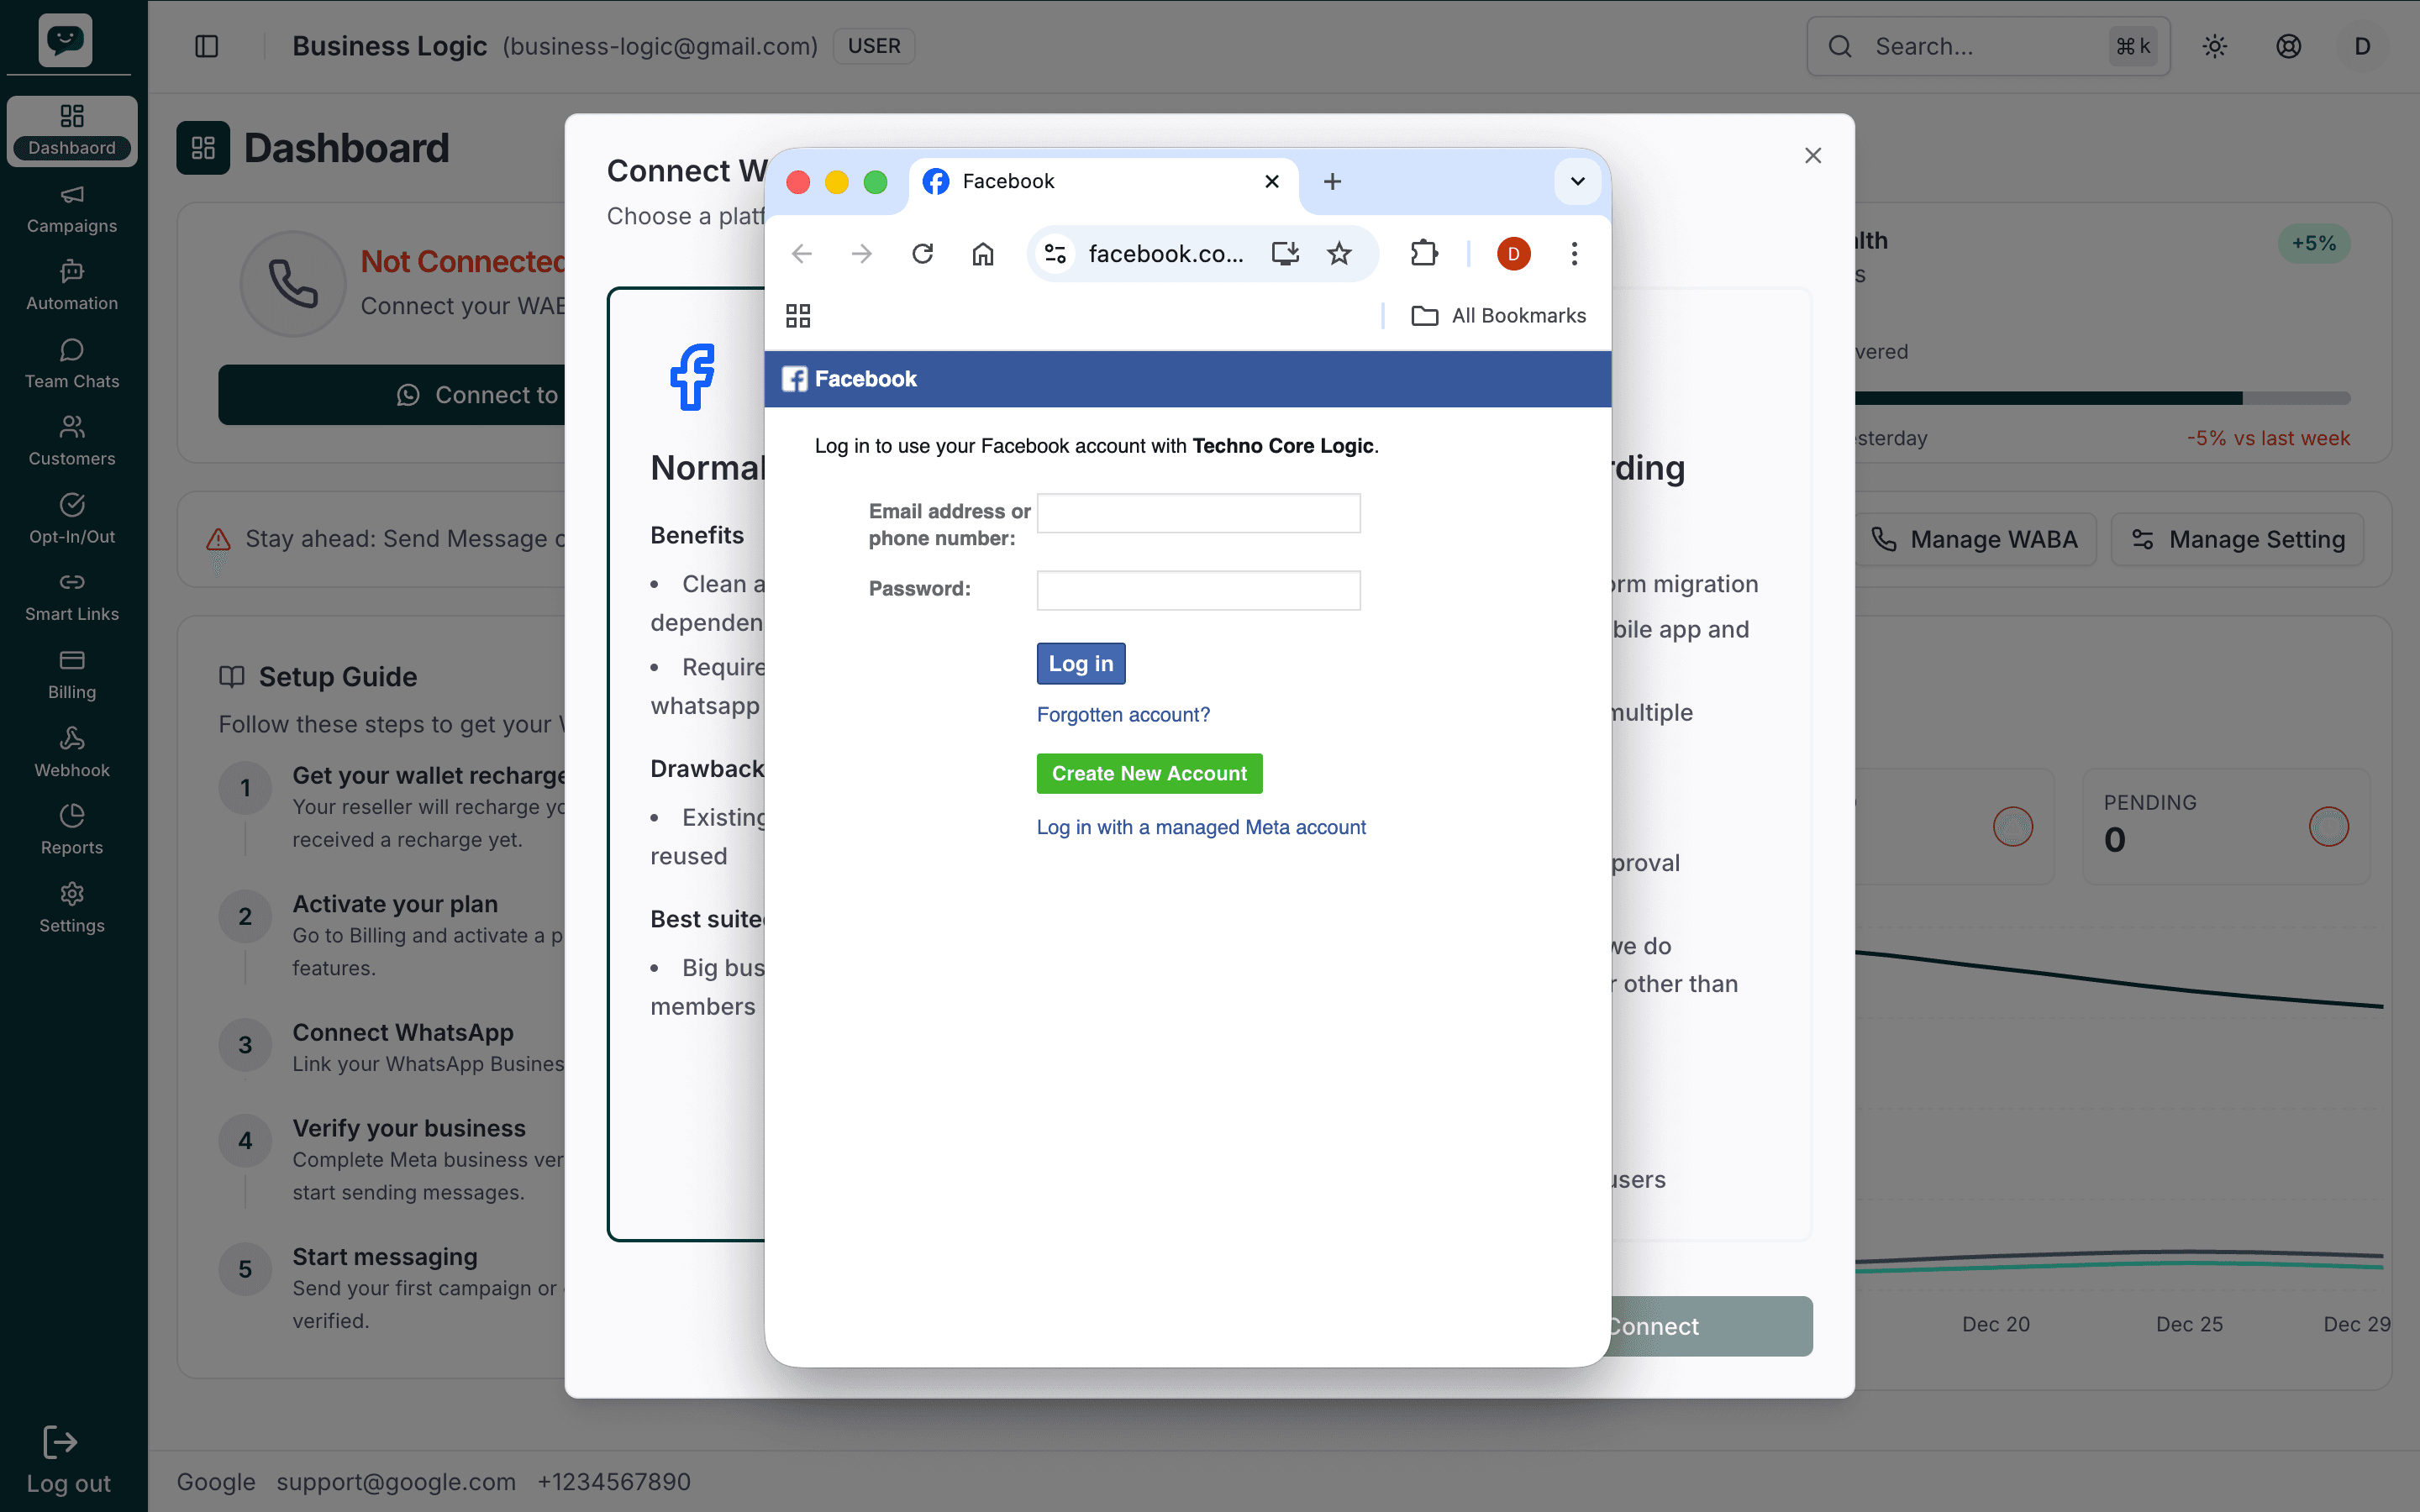Open a new browser tab

click(x=1332, y=181)
